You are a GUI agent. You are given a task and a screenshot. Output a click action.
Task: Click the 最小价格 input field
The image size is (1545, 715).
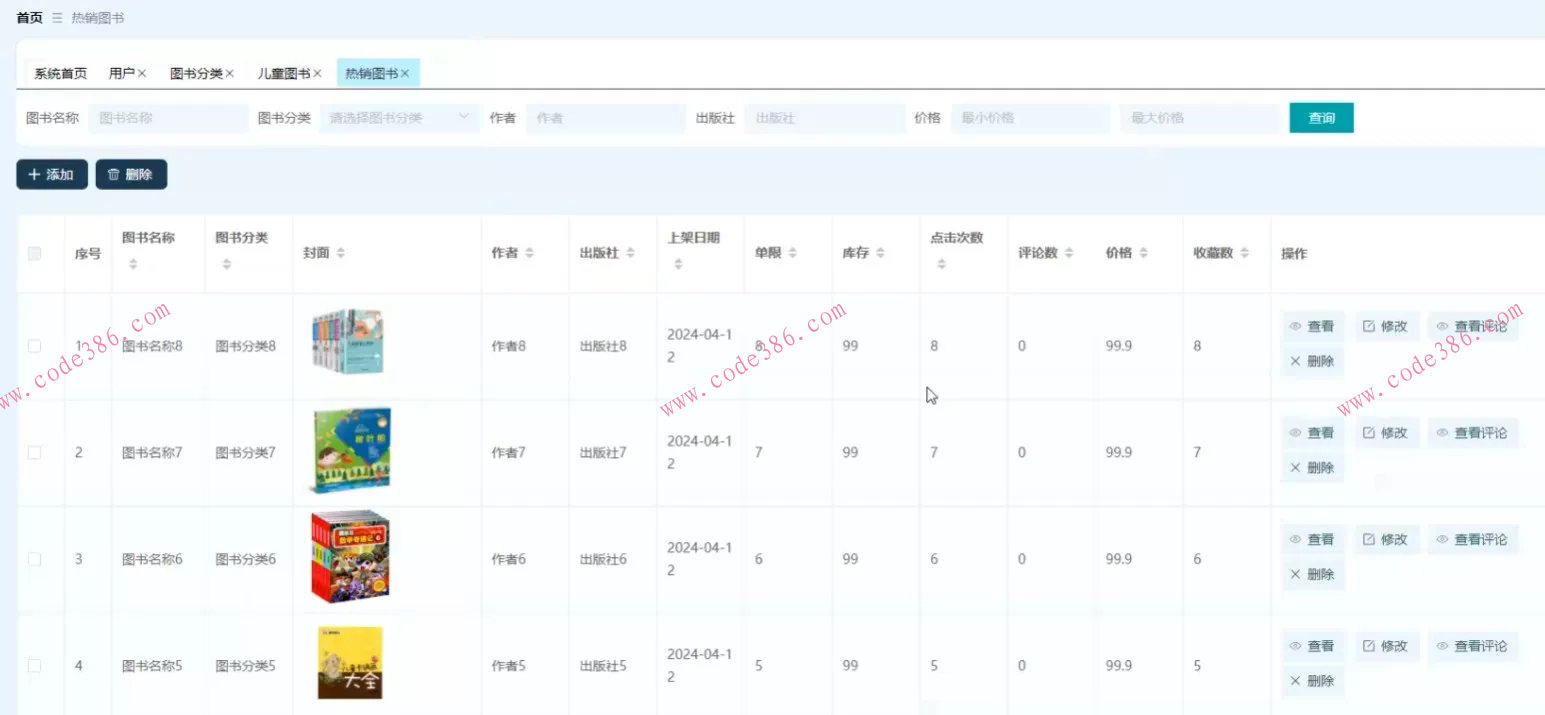click(1030, 118)
